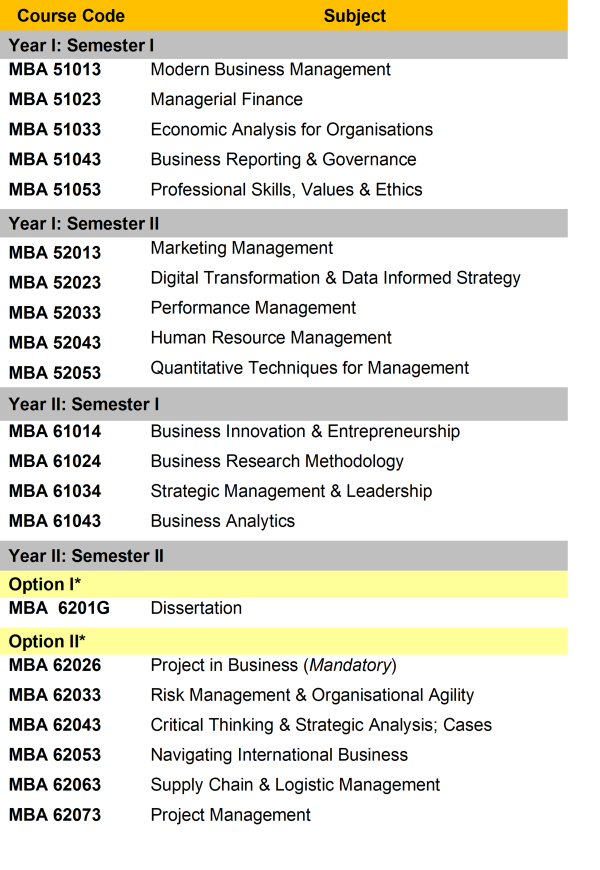Image resolution: width=600 pixels, height=870 pixels.
Task: Click Strategic Management & Leadership text
Action: point(291,491)
